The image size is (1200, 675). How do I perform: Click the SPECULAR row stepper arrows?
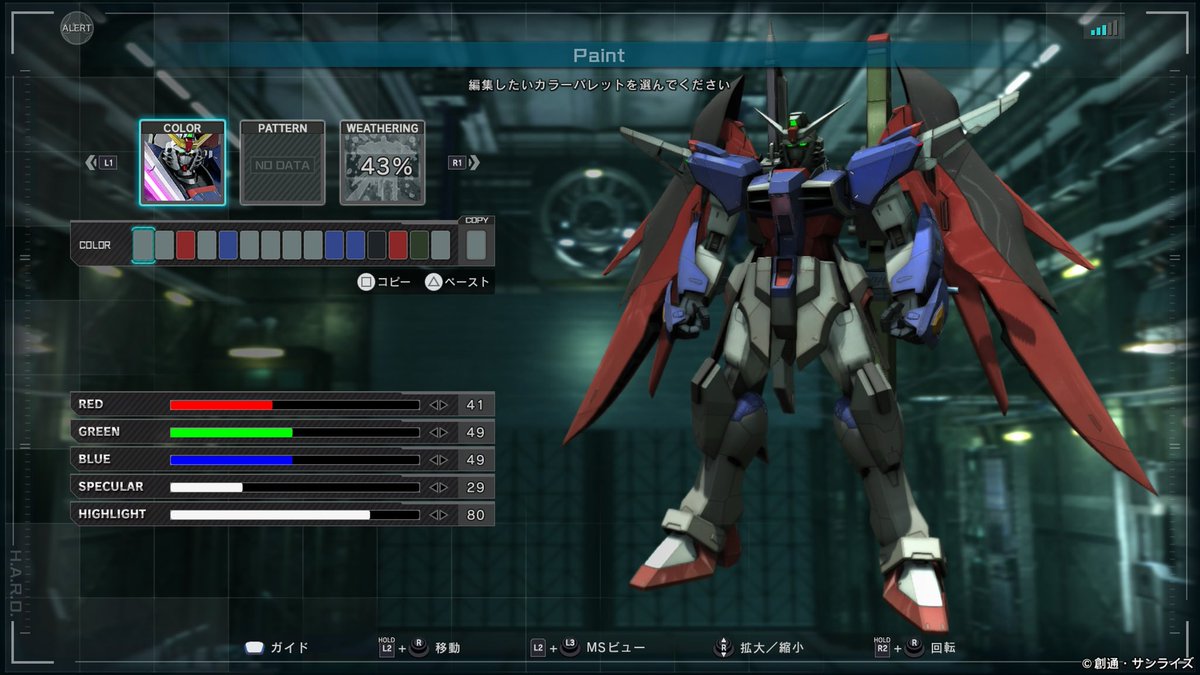[438, 487]
